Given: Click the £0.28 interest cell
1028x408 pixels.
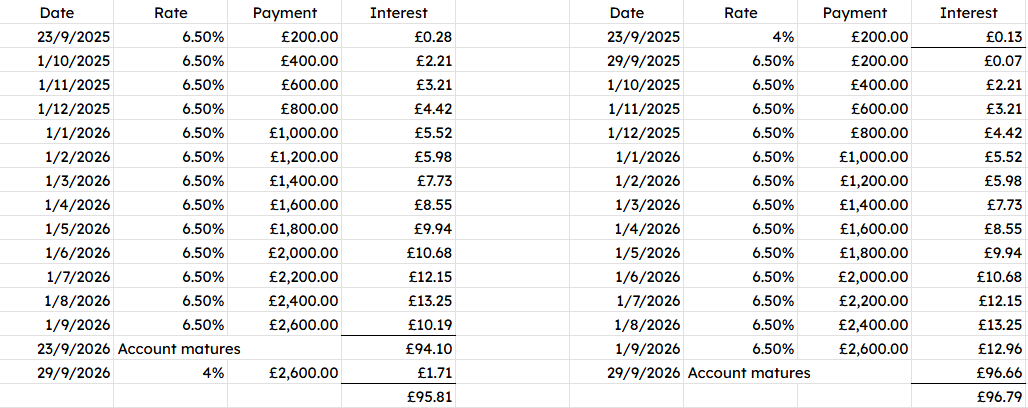Looking at the screenshot, I should (x=399, y=37).
